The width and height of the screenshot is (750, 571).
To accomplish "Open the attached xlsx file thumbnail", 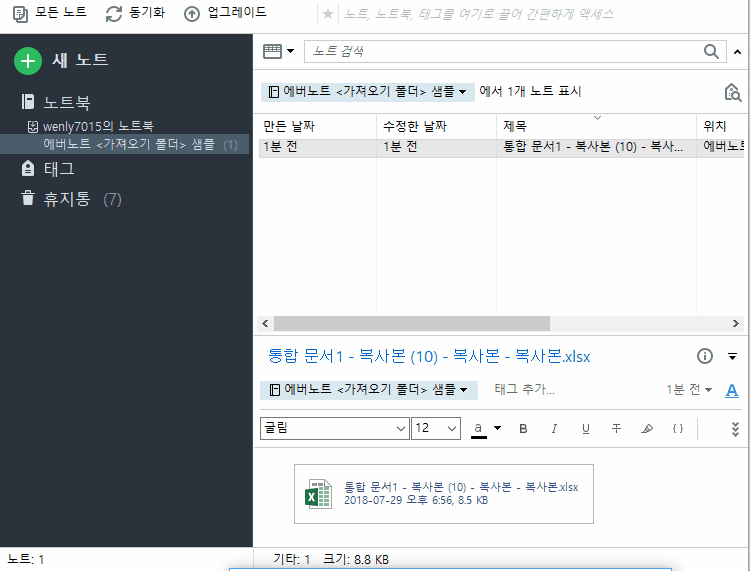I will pos(444,494).
